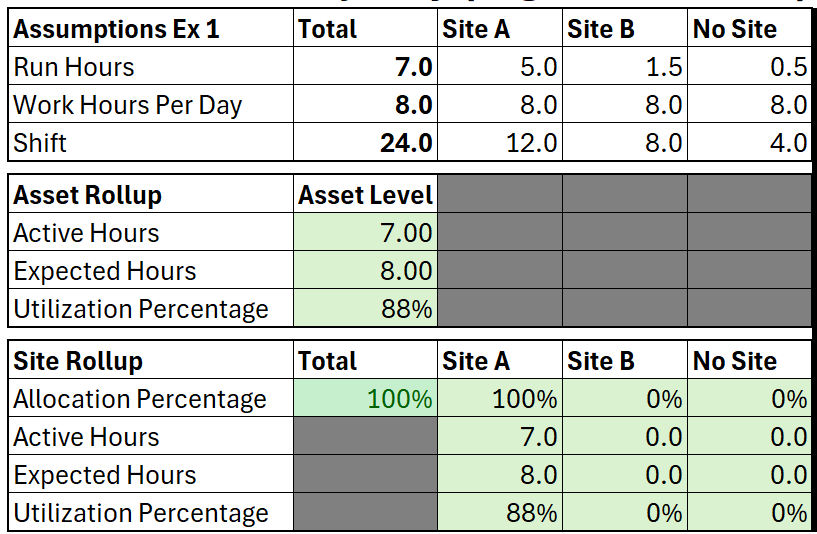Select the Site Rollup header cell
The image size is (817, 534).
pyautogui.click(x=151, y=360)
